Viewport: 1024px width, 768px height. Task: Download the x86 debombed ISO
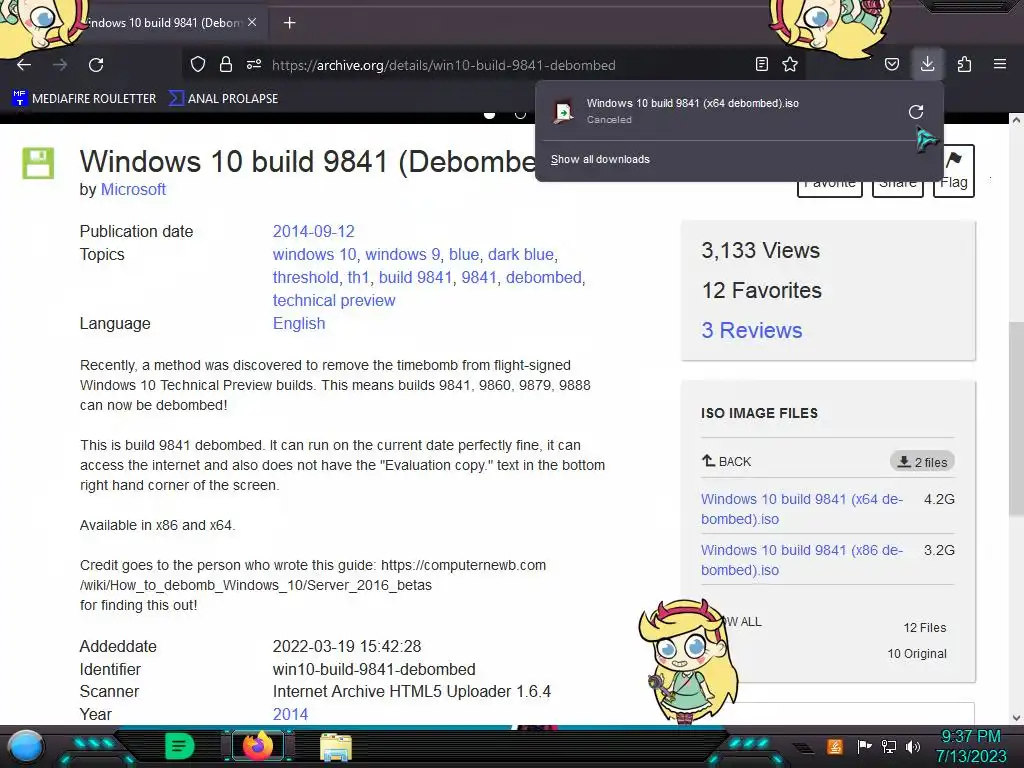coord(802,560)
